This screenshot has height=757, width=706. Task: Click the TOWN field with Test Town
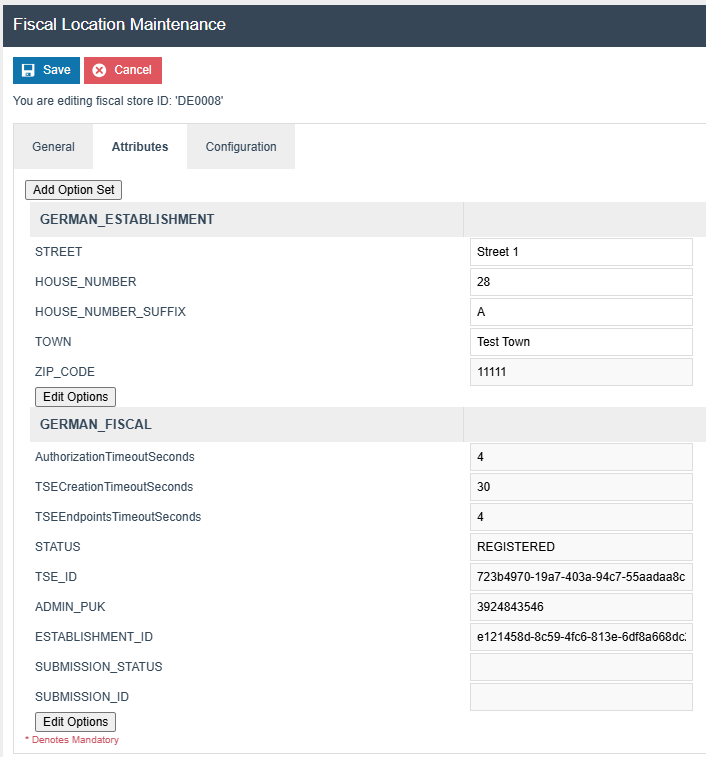tap(581, 342)
